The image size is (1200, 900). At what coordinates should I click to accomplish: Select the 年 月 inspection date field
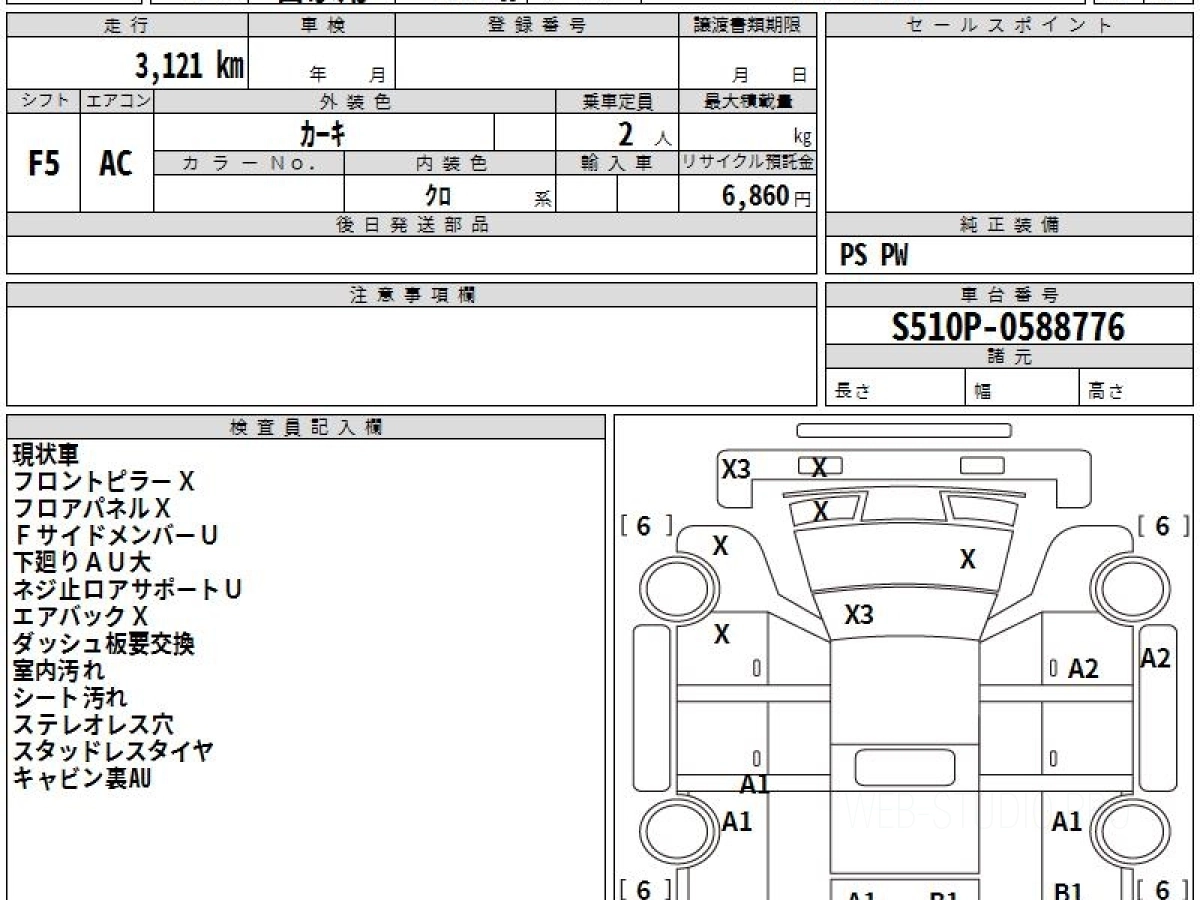click(x=322, y=63)
